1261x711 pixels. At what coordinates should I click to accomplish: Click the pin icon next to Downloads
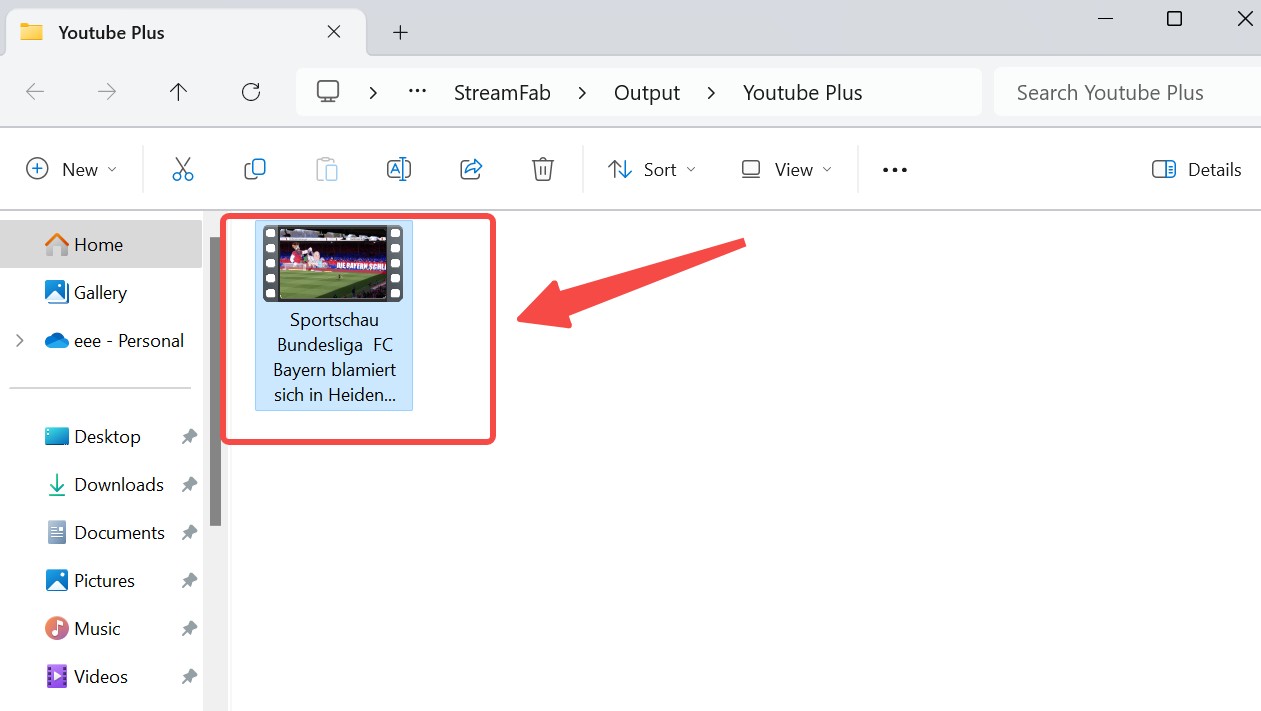[189, 485]
